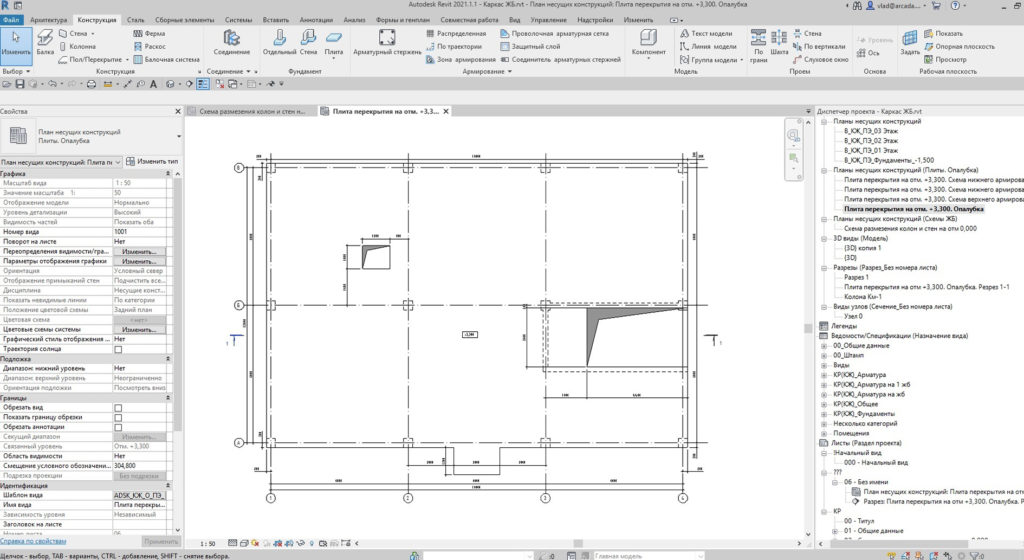Check the Траектория солнца checkbox
Screen dimensions: 1024x560
point(118,349)
